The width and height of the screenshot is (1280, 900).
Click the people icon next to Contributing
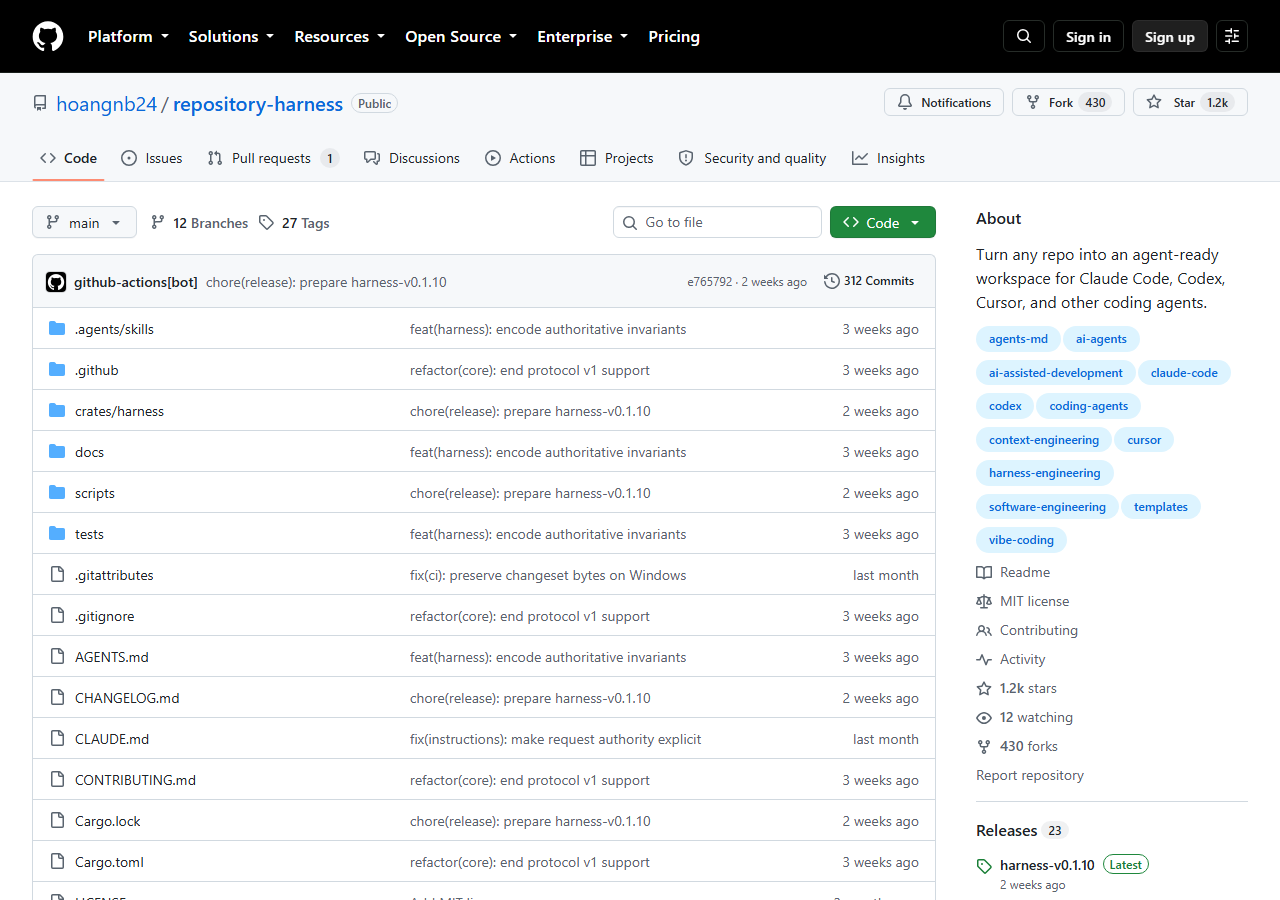(984, 631)
